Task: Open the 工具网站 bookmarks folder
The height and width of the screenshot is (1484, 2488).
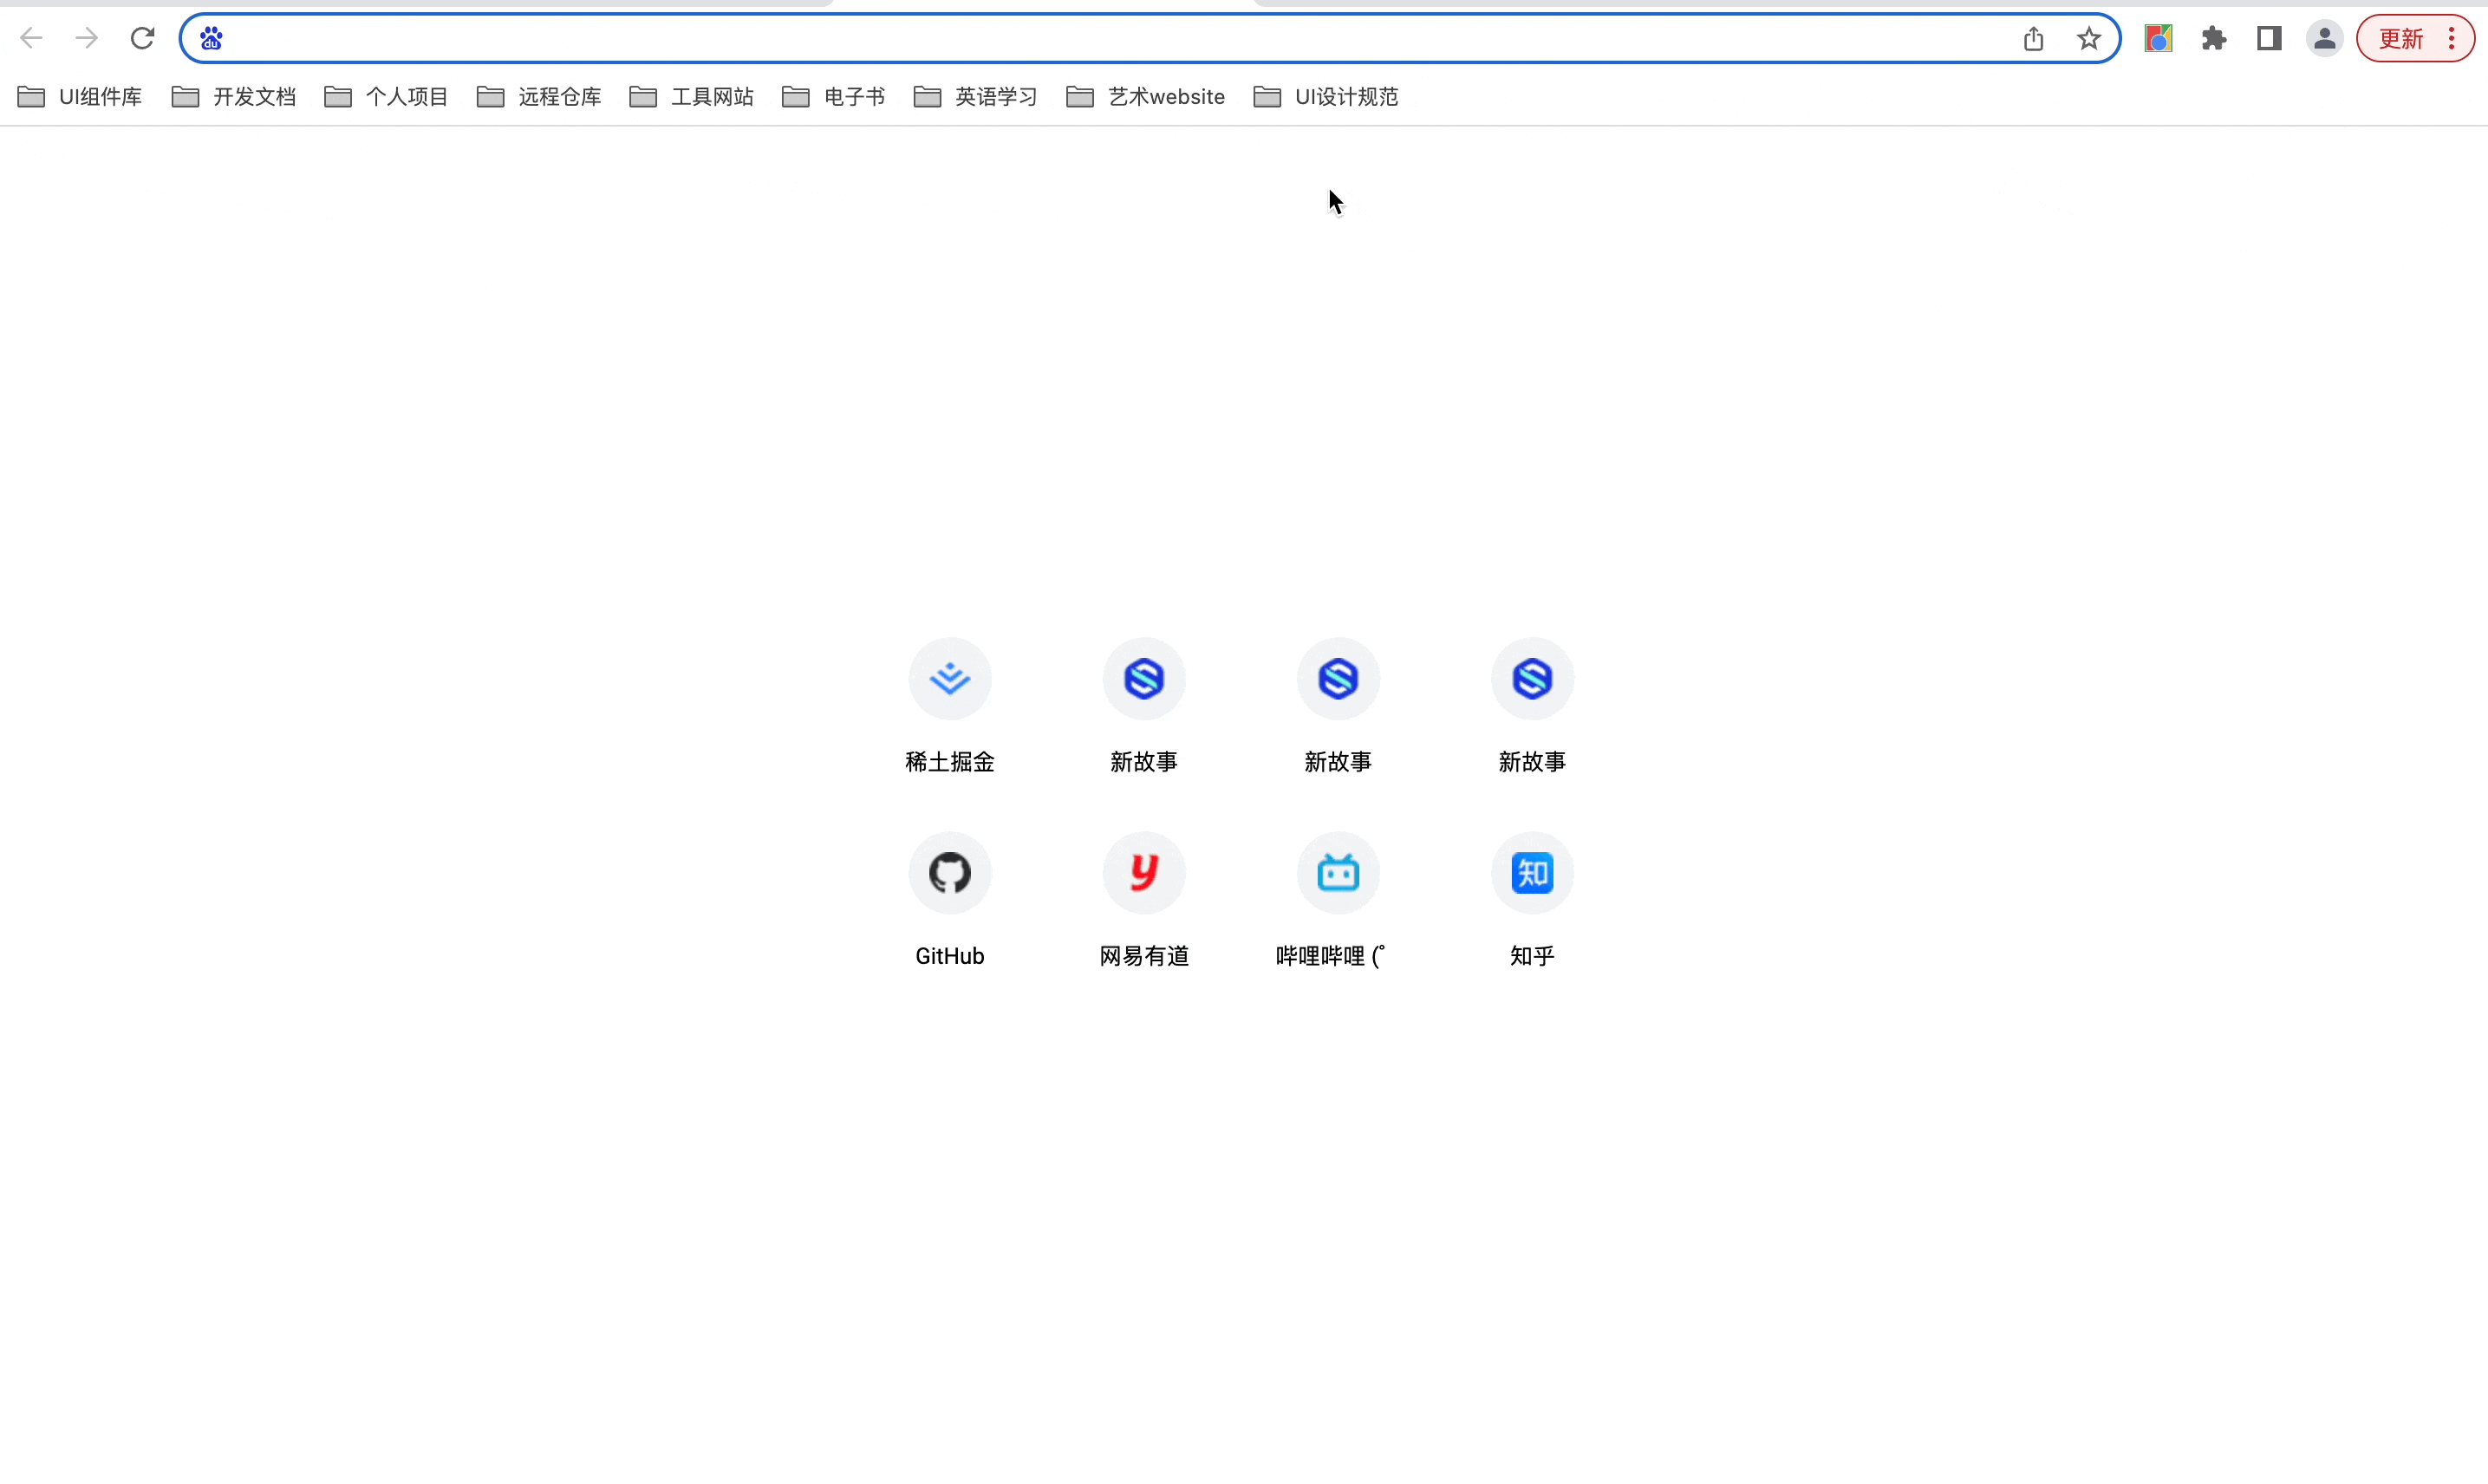Action: click(x=690, y=96)
